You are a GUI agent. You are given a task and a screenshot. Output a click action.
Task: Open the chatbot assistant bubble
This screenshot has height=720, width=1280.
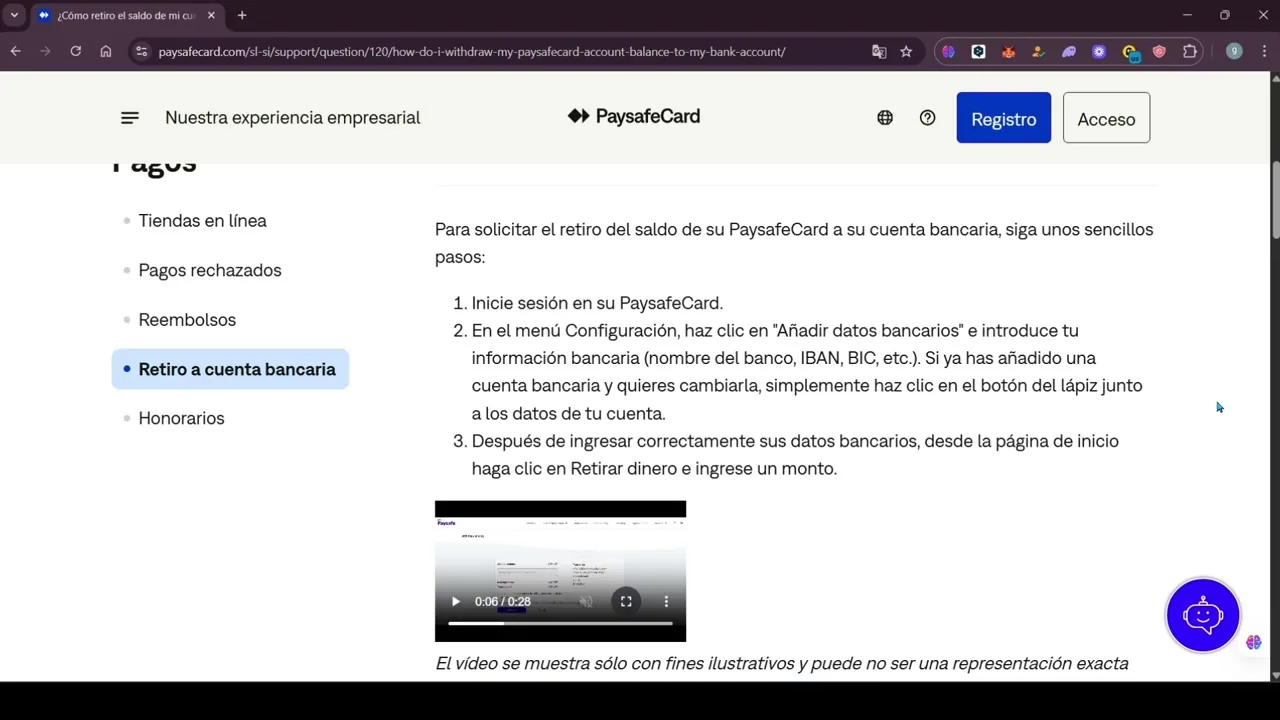(1203, 615)
